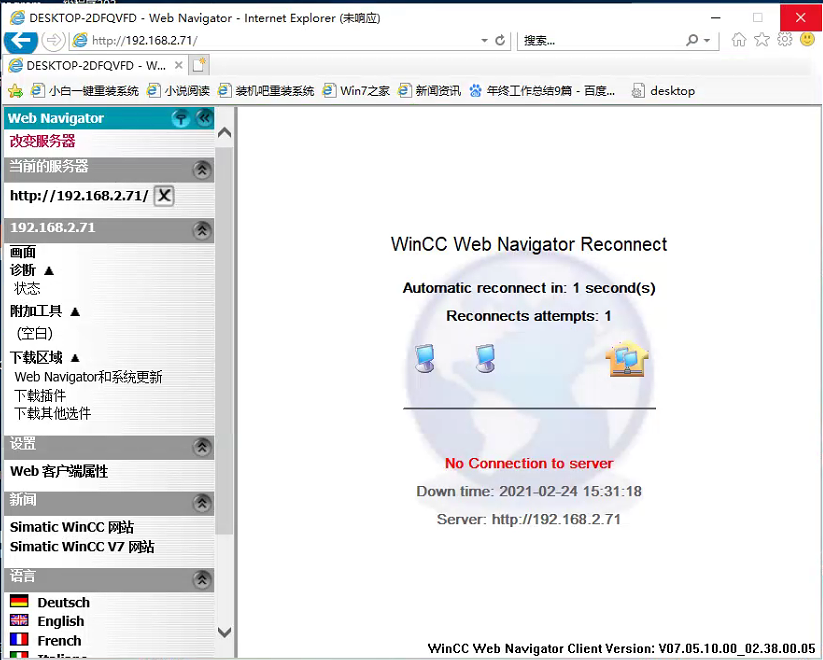Click the German flag icon
Screen dimensions: 823x660
coord(19,602)
